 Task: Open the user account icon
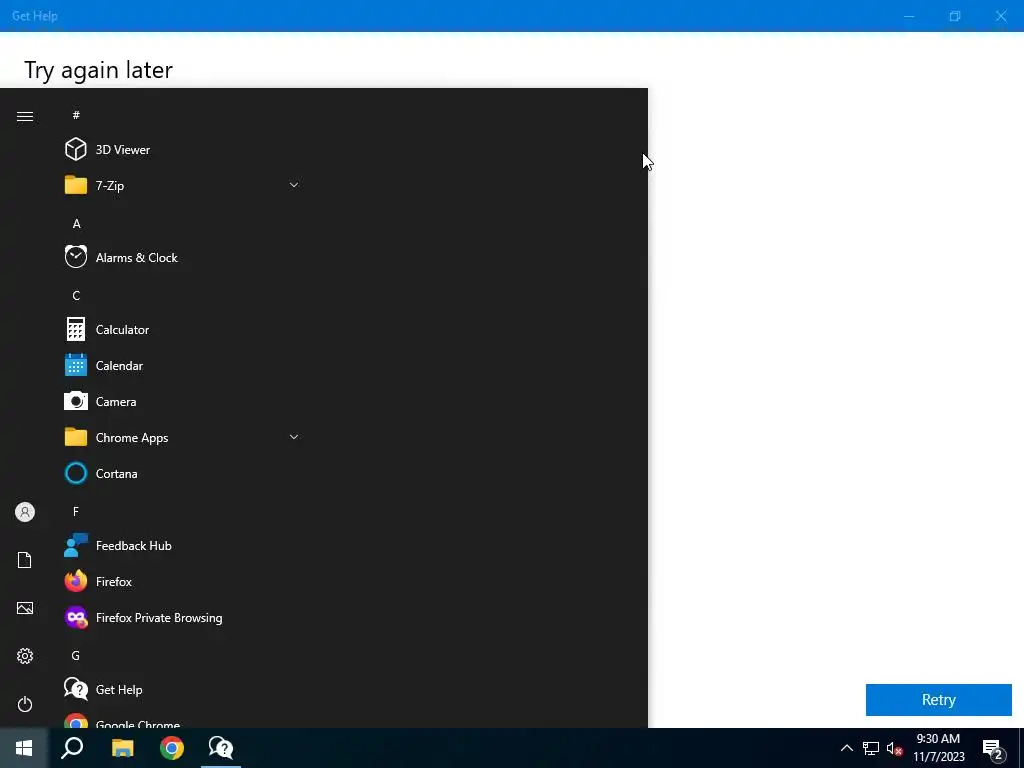click(25, 512)
